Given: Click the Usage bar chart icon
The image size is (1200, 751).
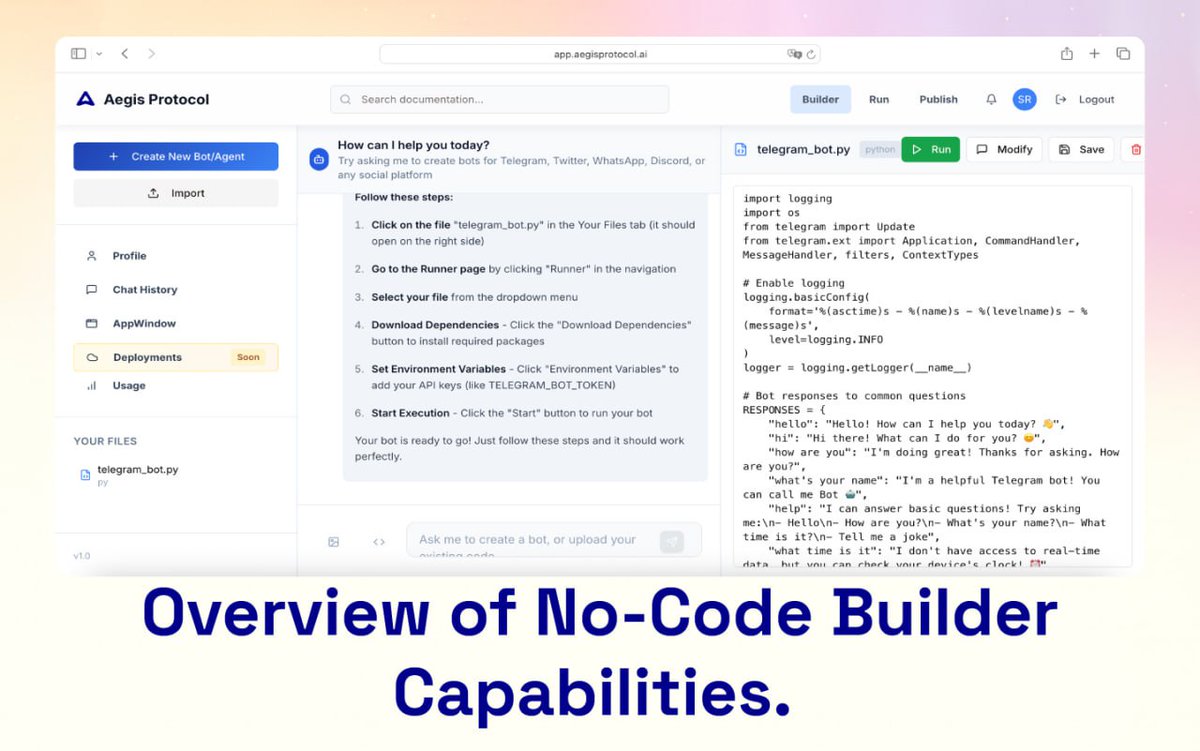Looking at the screenshot, I should click(92, 385).
